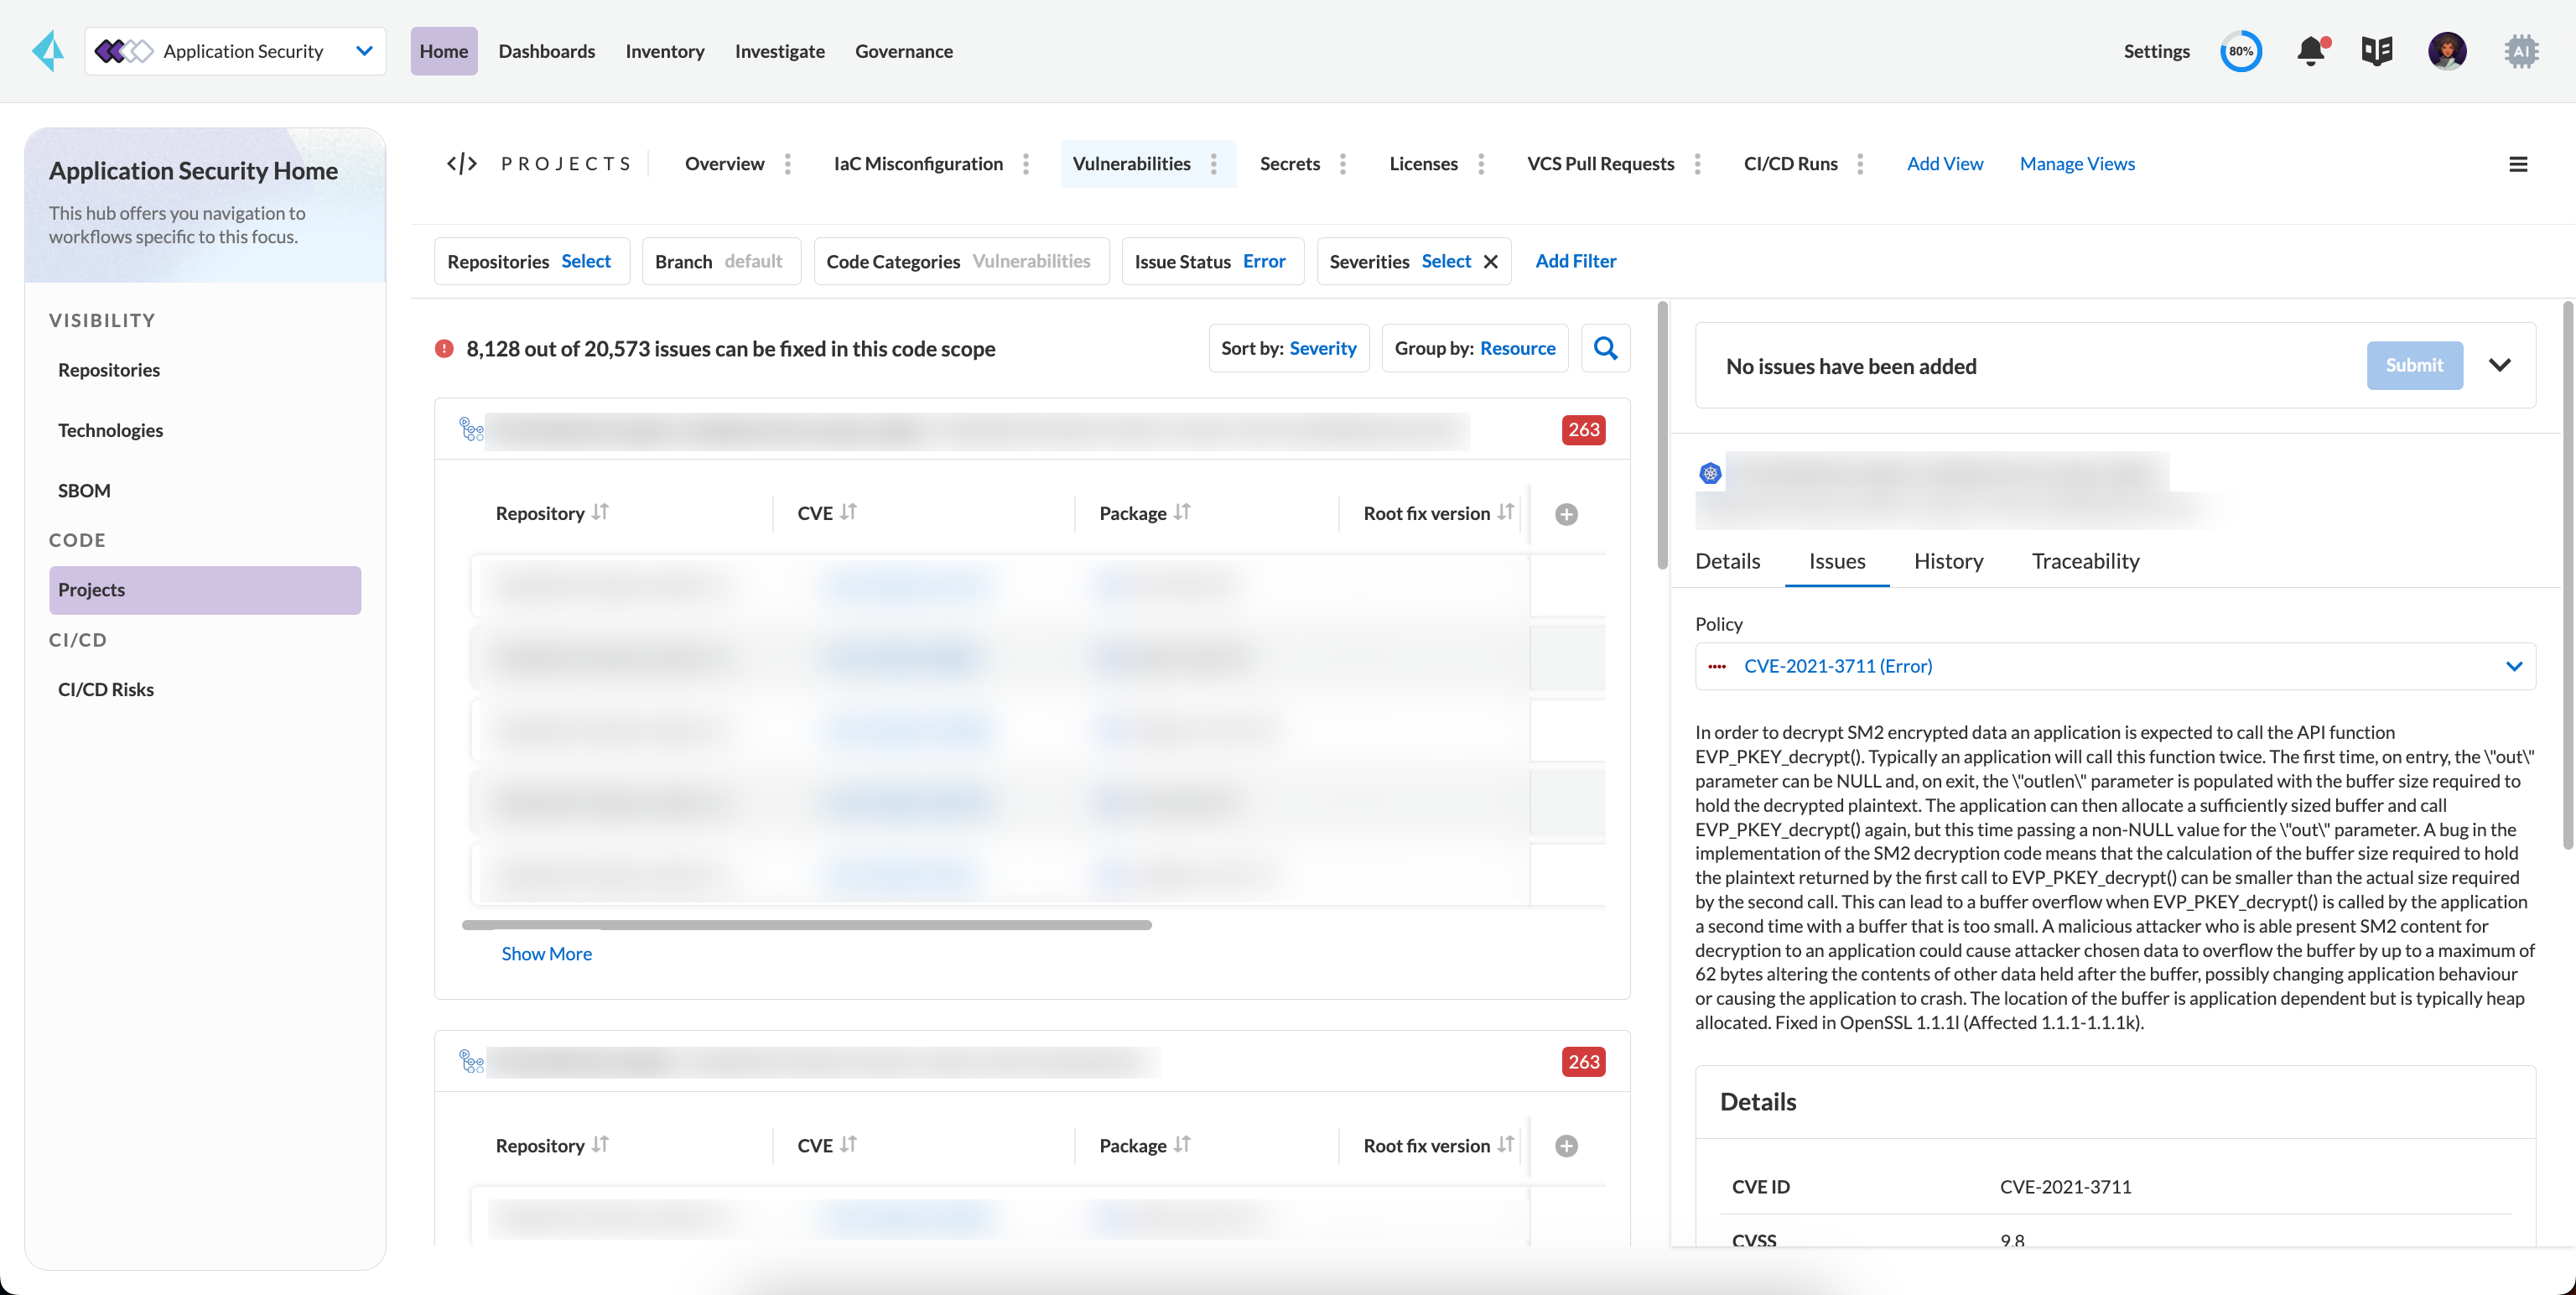Open the IaC Misconfiguration view options menu
Image resolution: width=2576 pixels, height=1295 pixels.
(x=1026, y=164)
